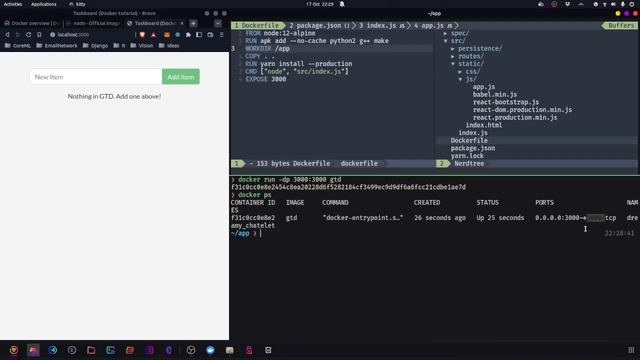Select the package.json buffer tab

[320, 25]
